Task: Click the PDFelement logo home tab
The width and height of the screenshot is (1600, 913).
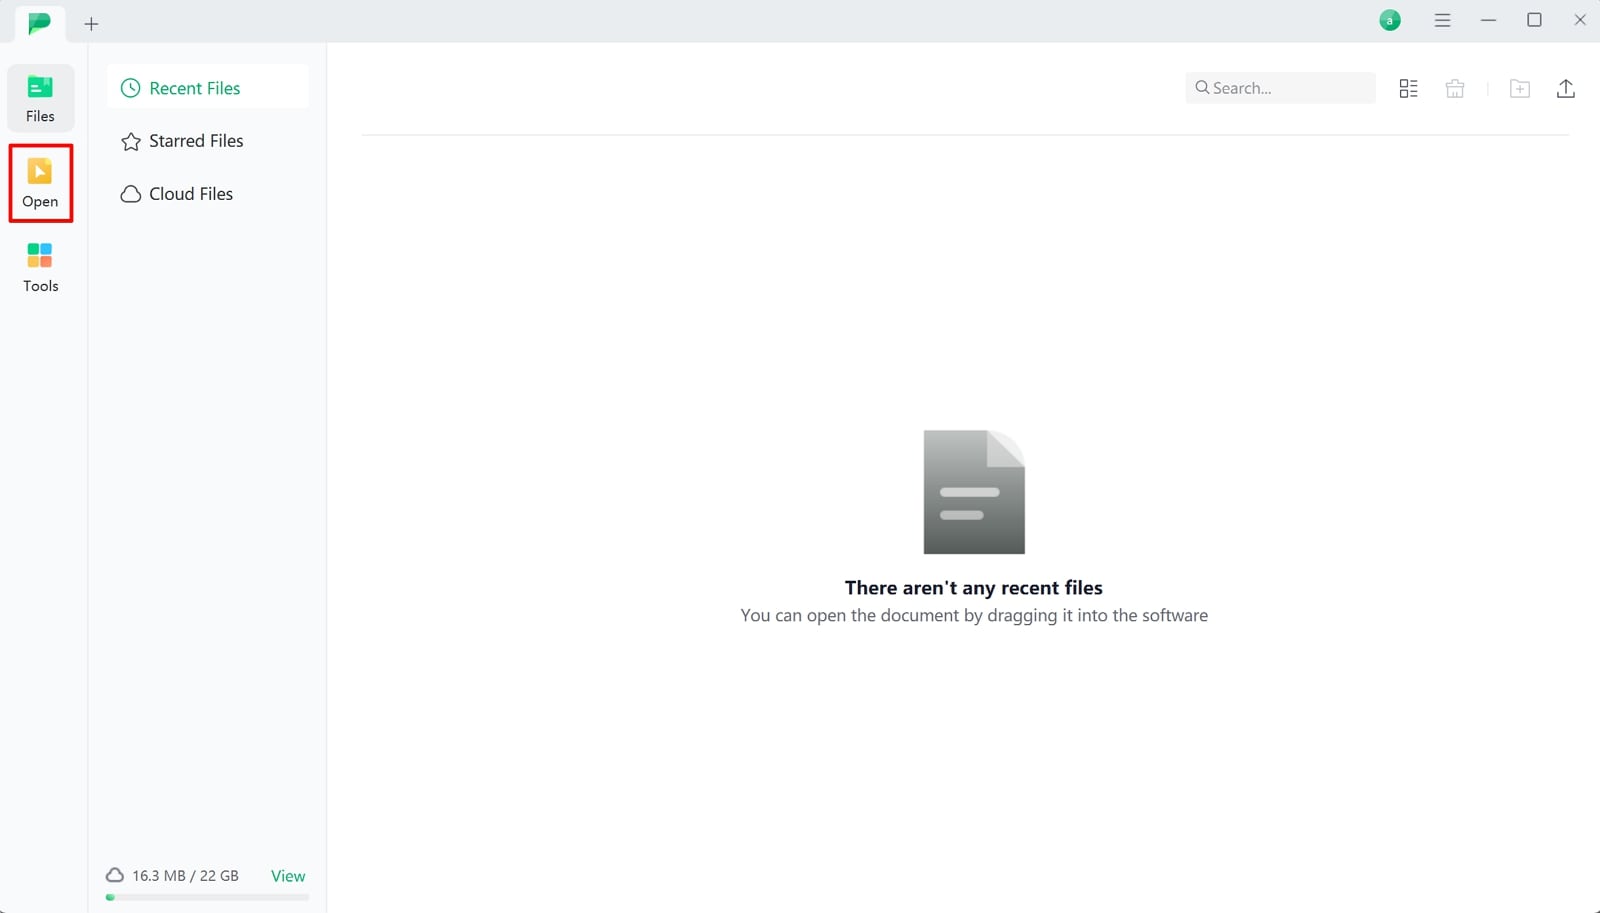Action: click(x=39, y=22)
